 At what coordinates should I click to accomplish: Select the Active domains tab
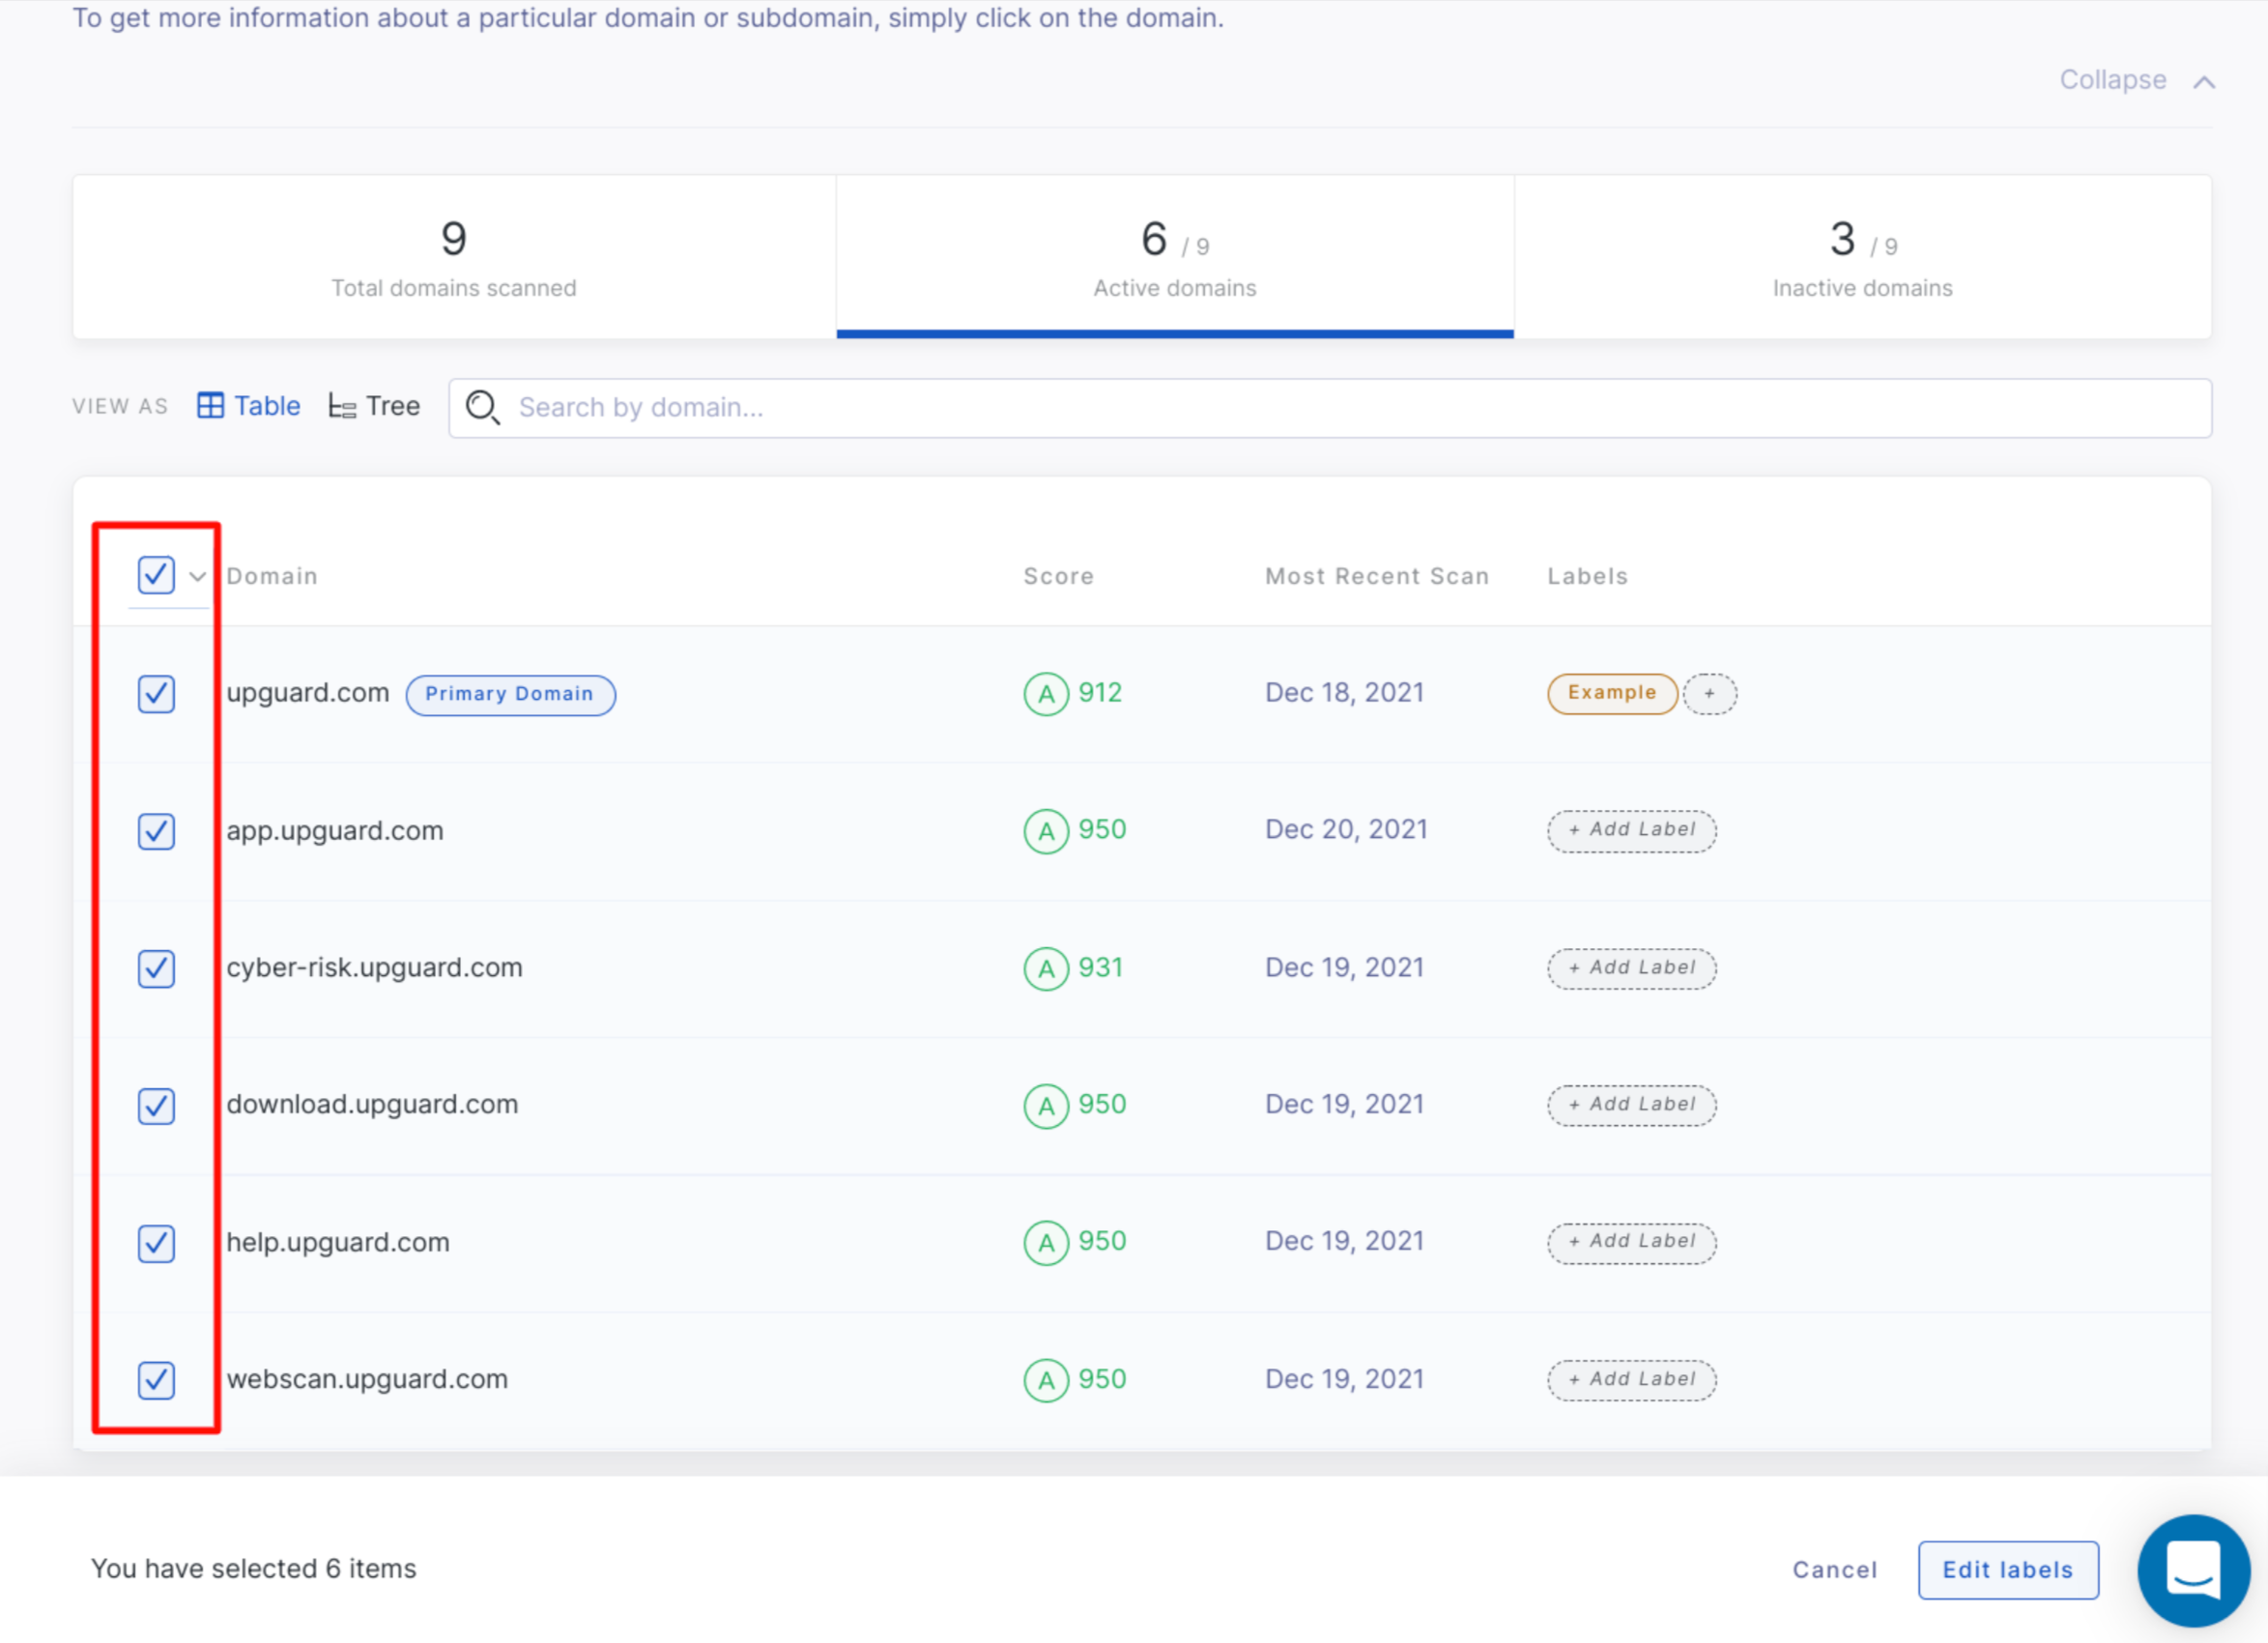click(x=1175, y=257)
